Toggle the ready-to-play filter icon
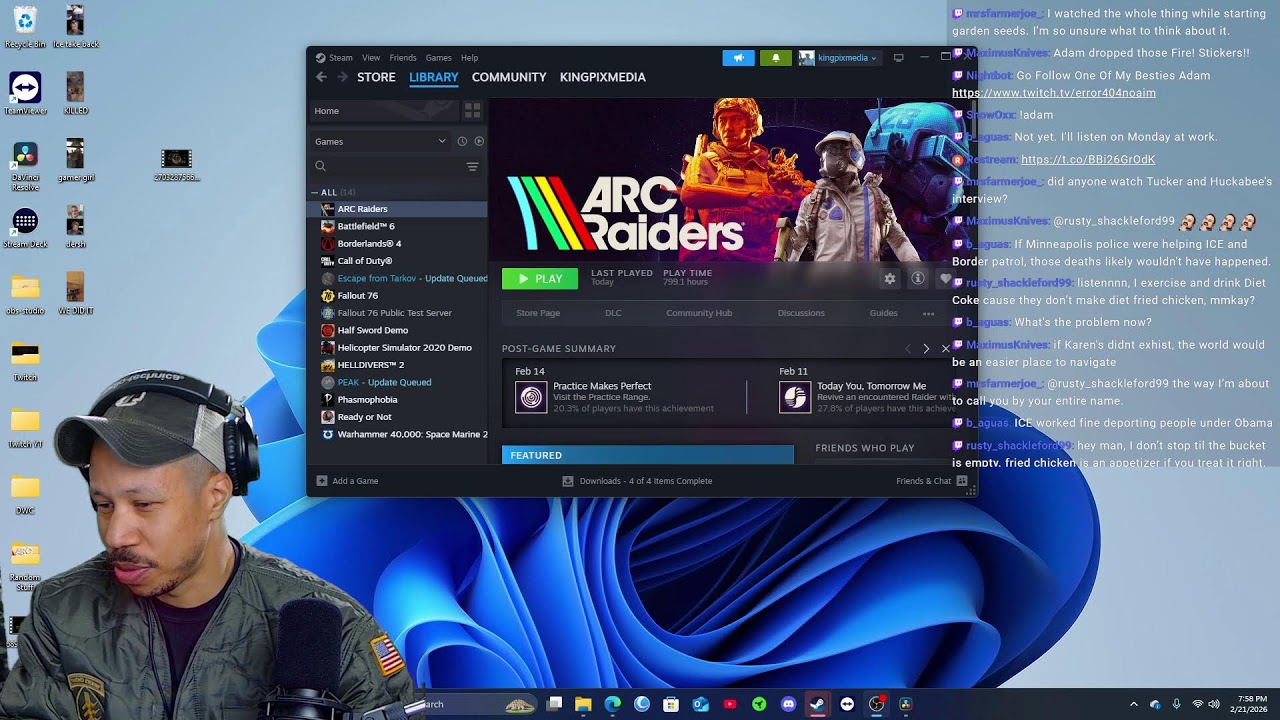This screenshot has width=1280, height=720. point(479,141)
